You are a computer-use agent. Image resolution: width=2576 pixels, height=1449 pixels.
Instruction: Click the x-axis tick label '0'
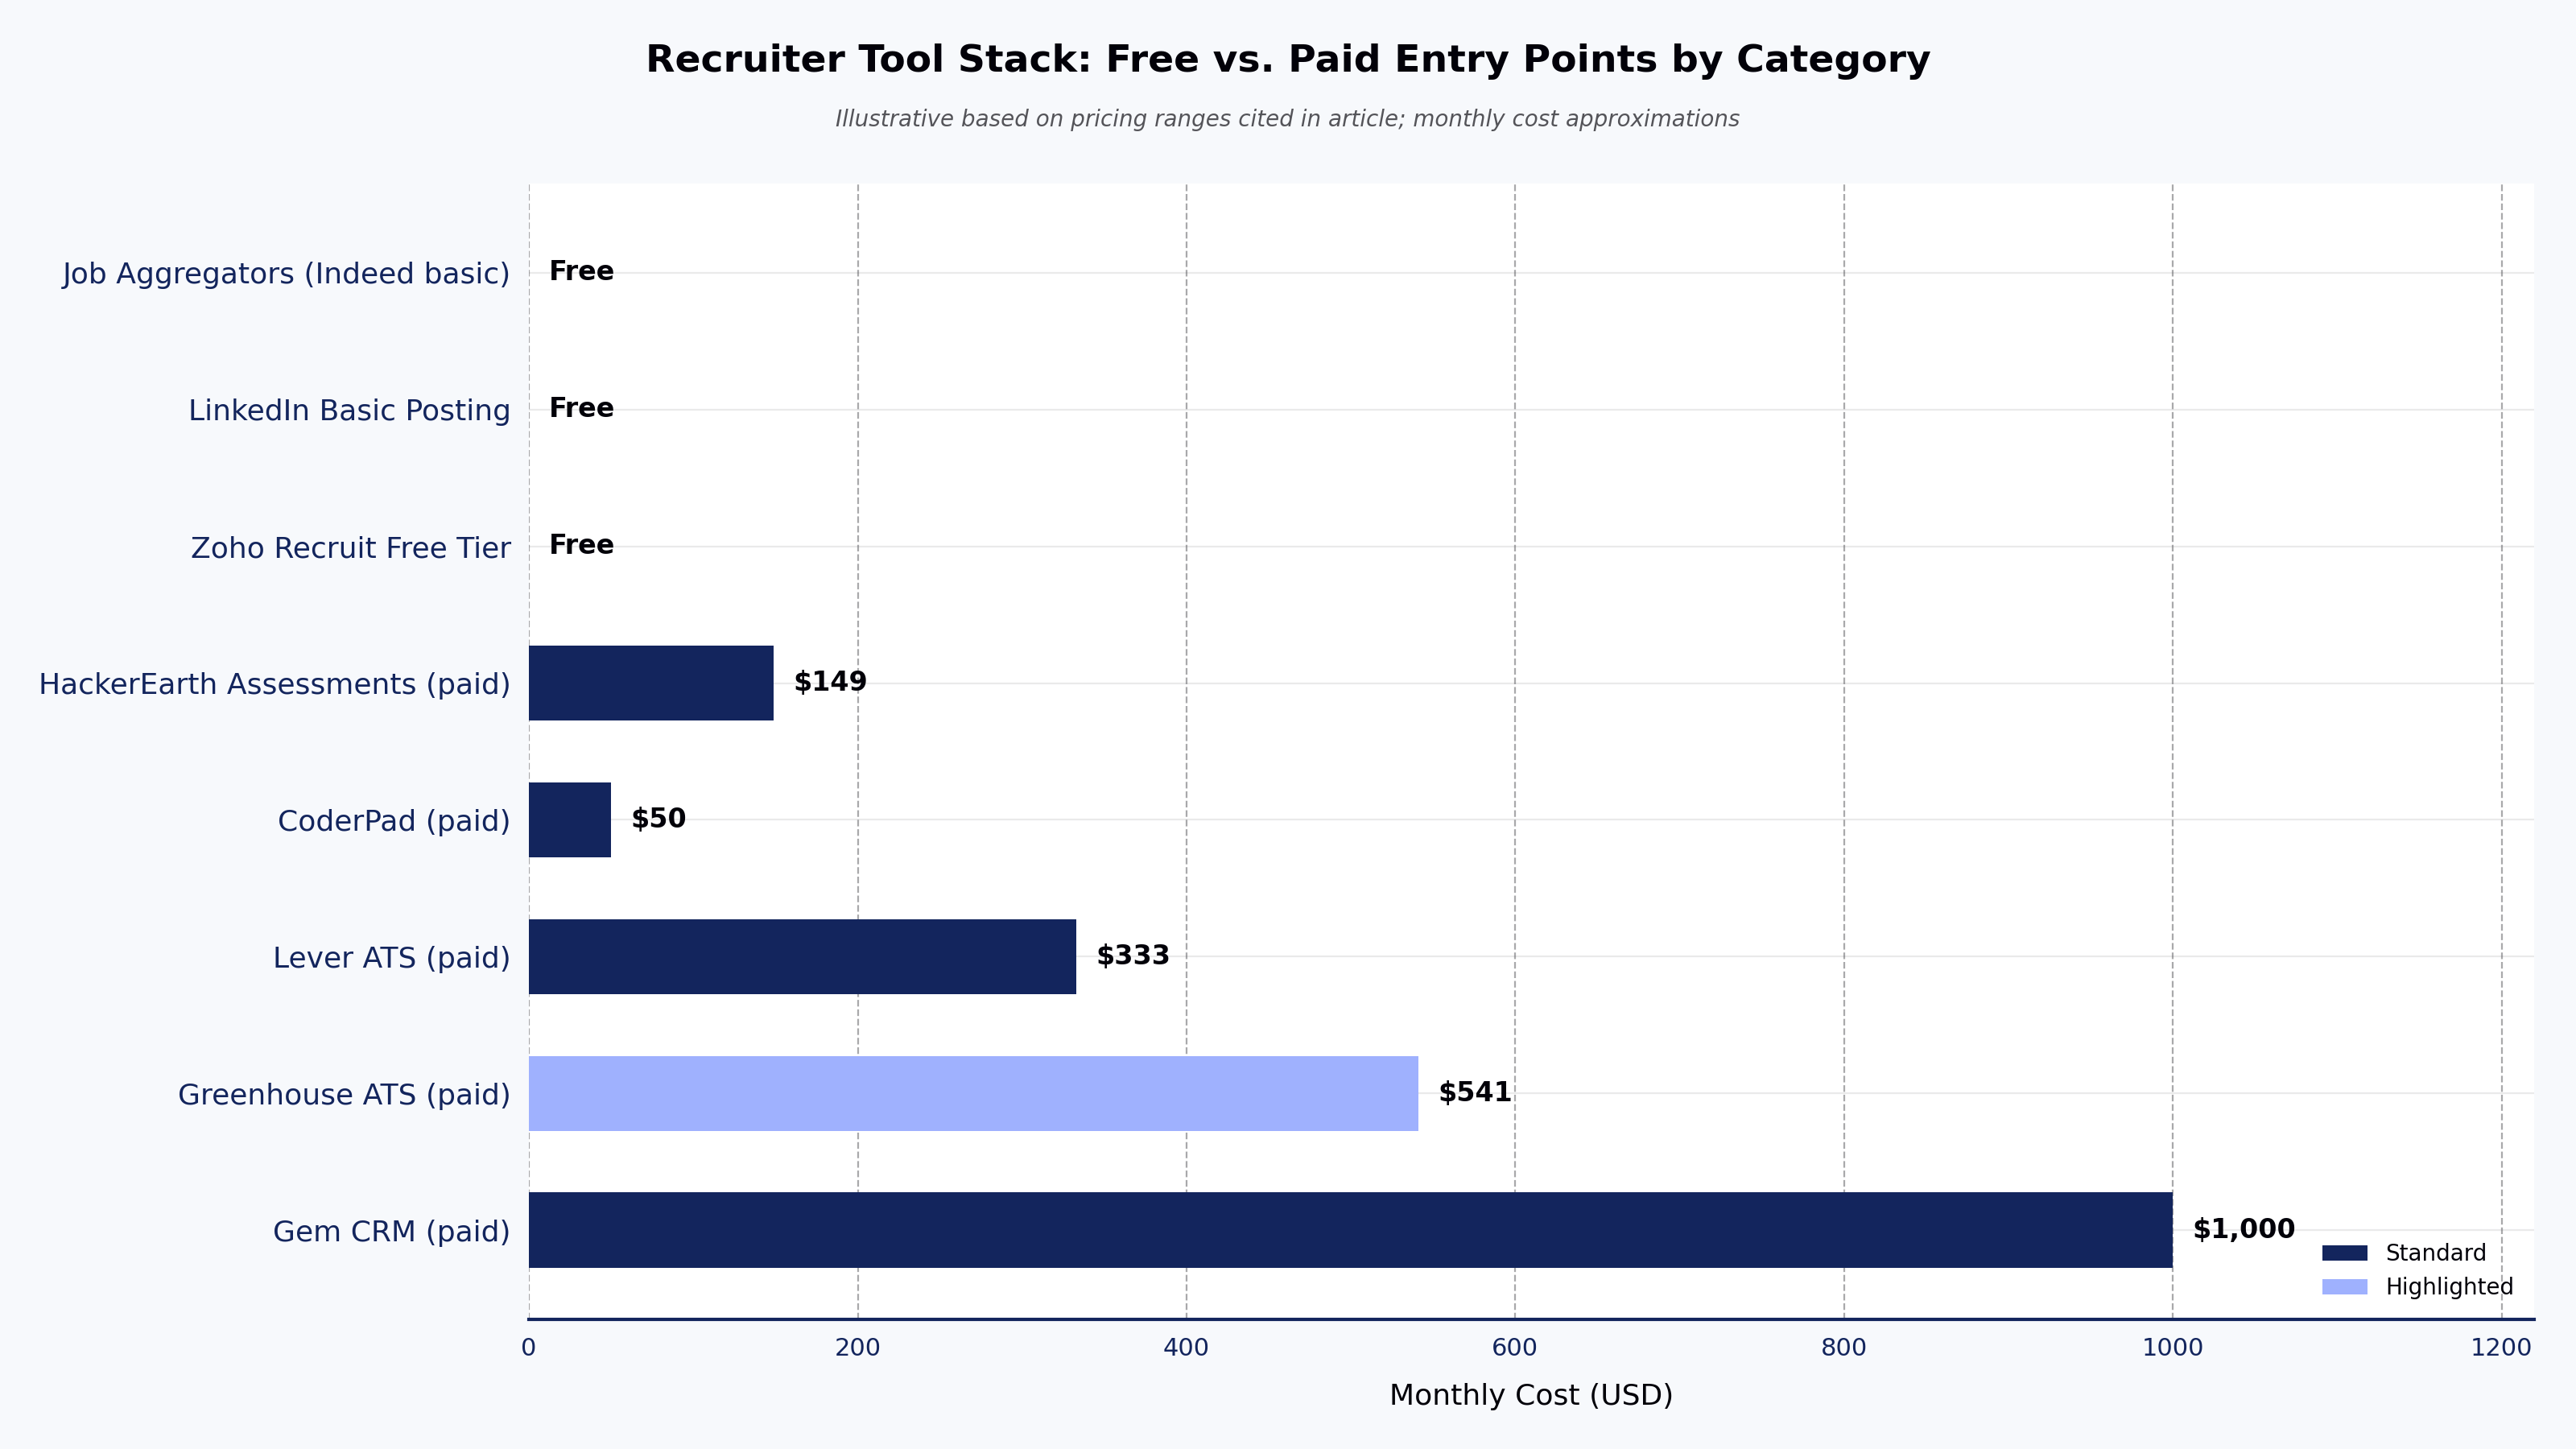click(528, 1348)
